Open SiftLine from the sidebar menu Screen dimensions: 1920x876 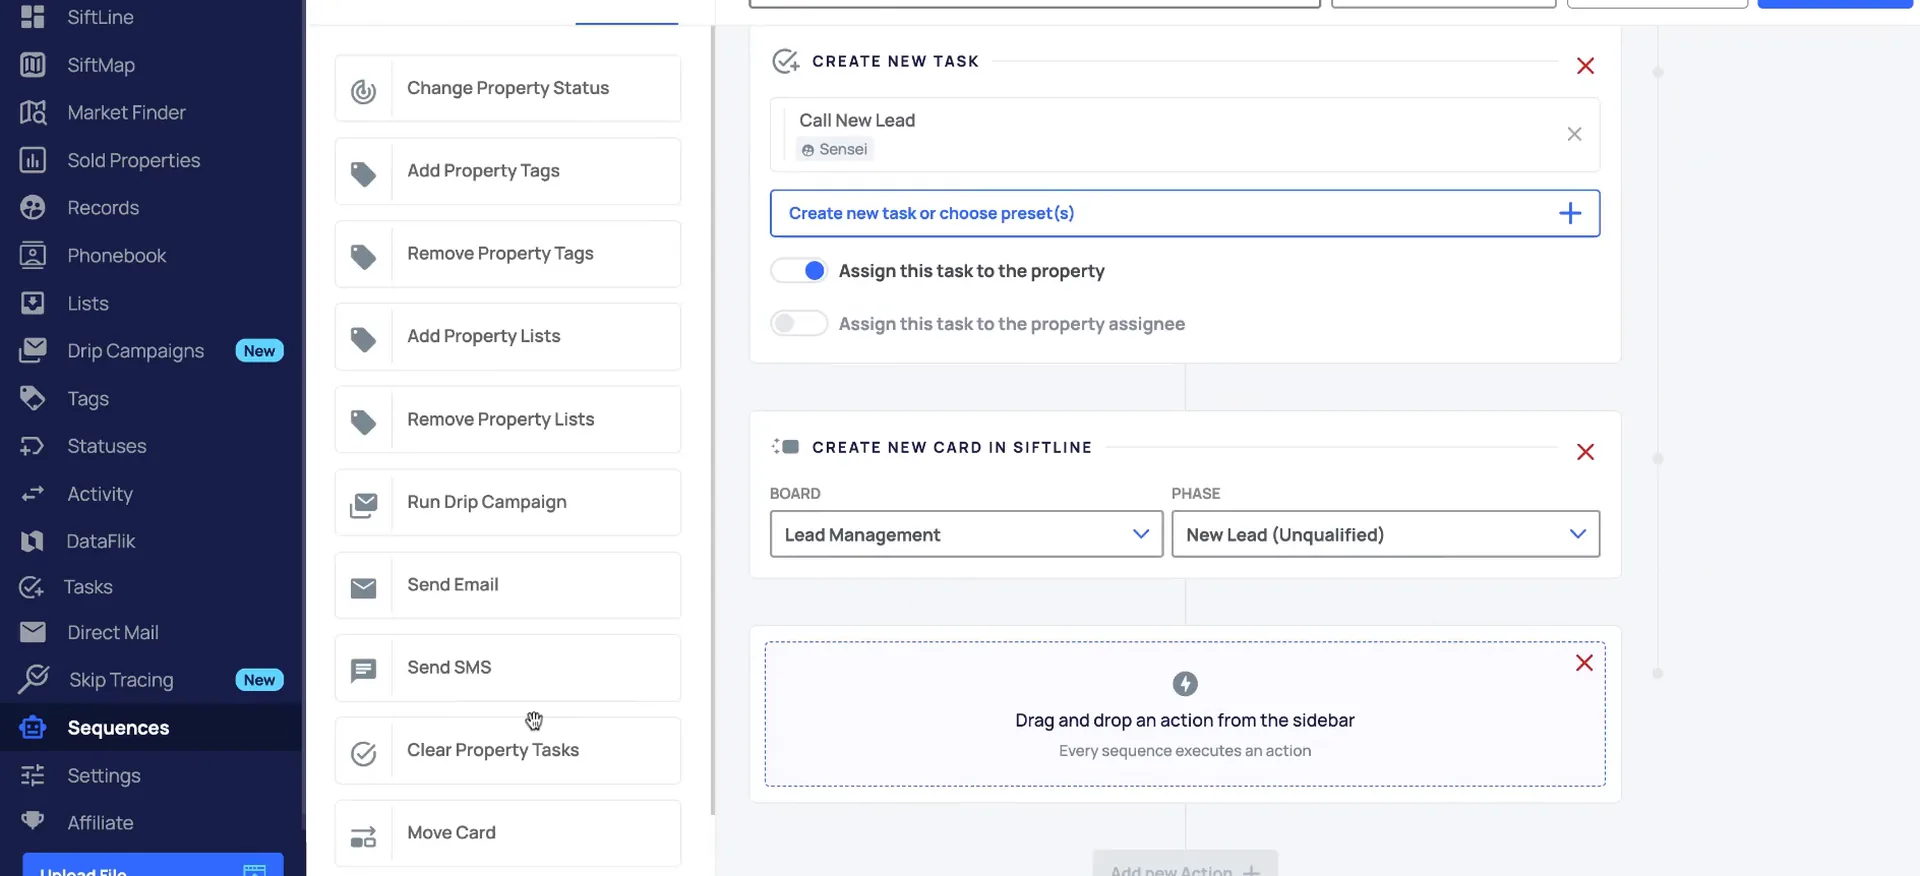point(100,17)
